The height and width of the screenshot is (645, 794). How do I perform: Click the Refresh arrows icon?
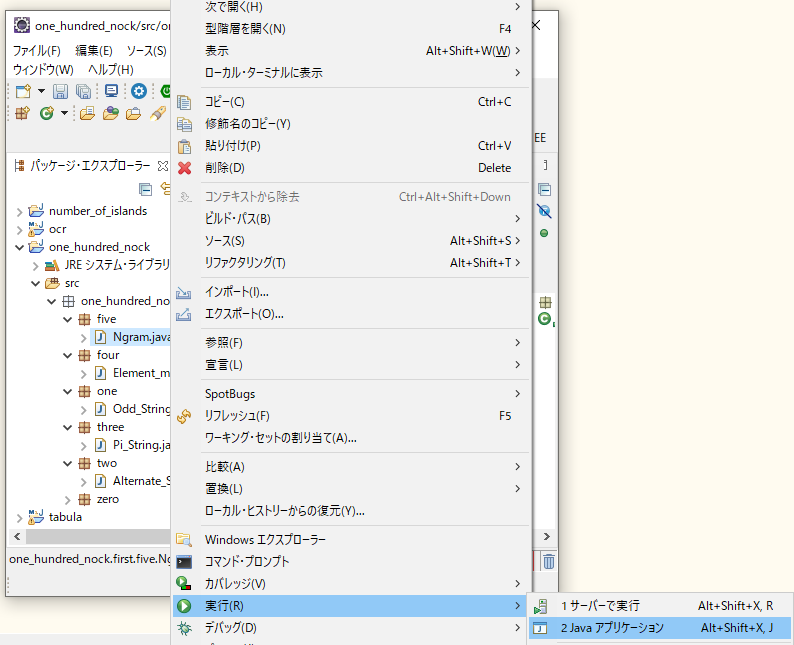tap(184, 416)
